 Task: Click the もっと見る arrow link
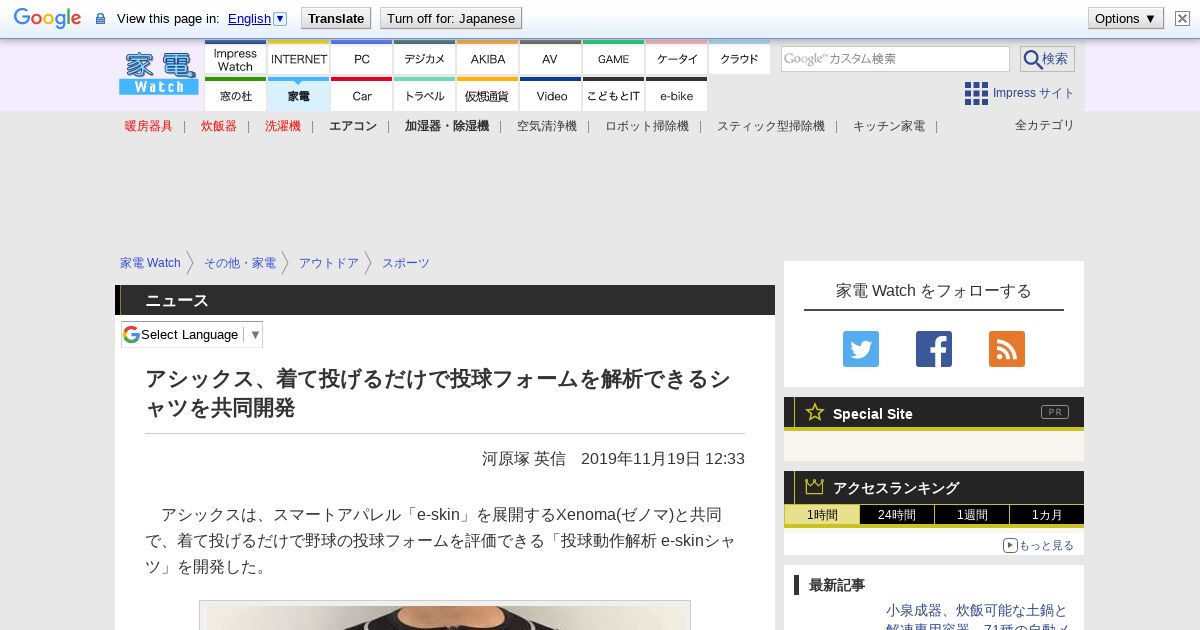click(1038, 545)
